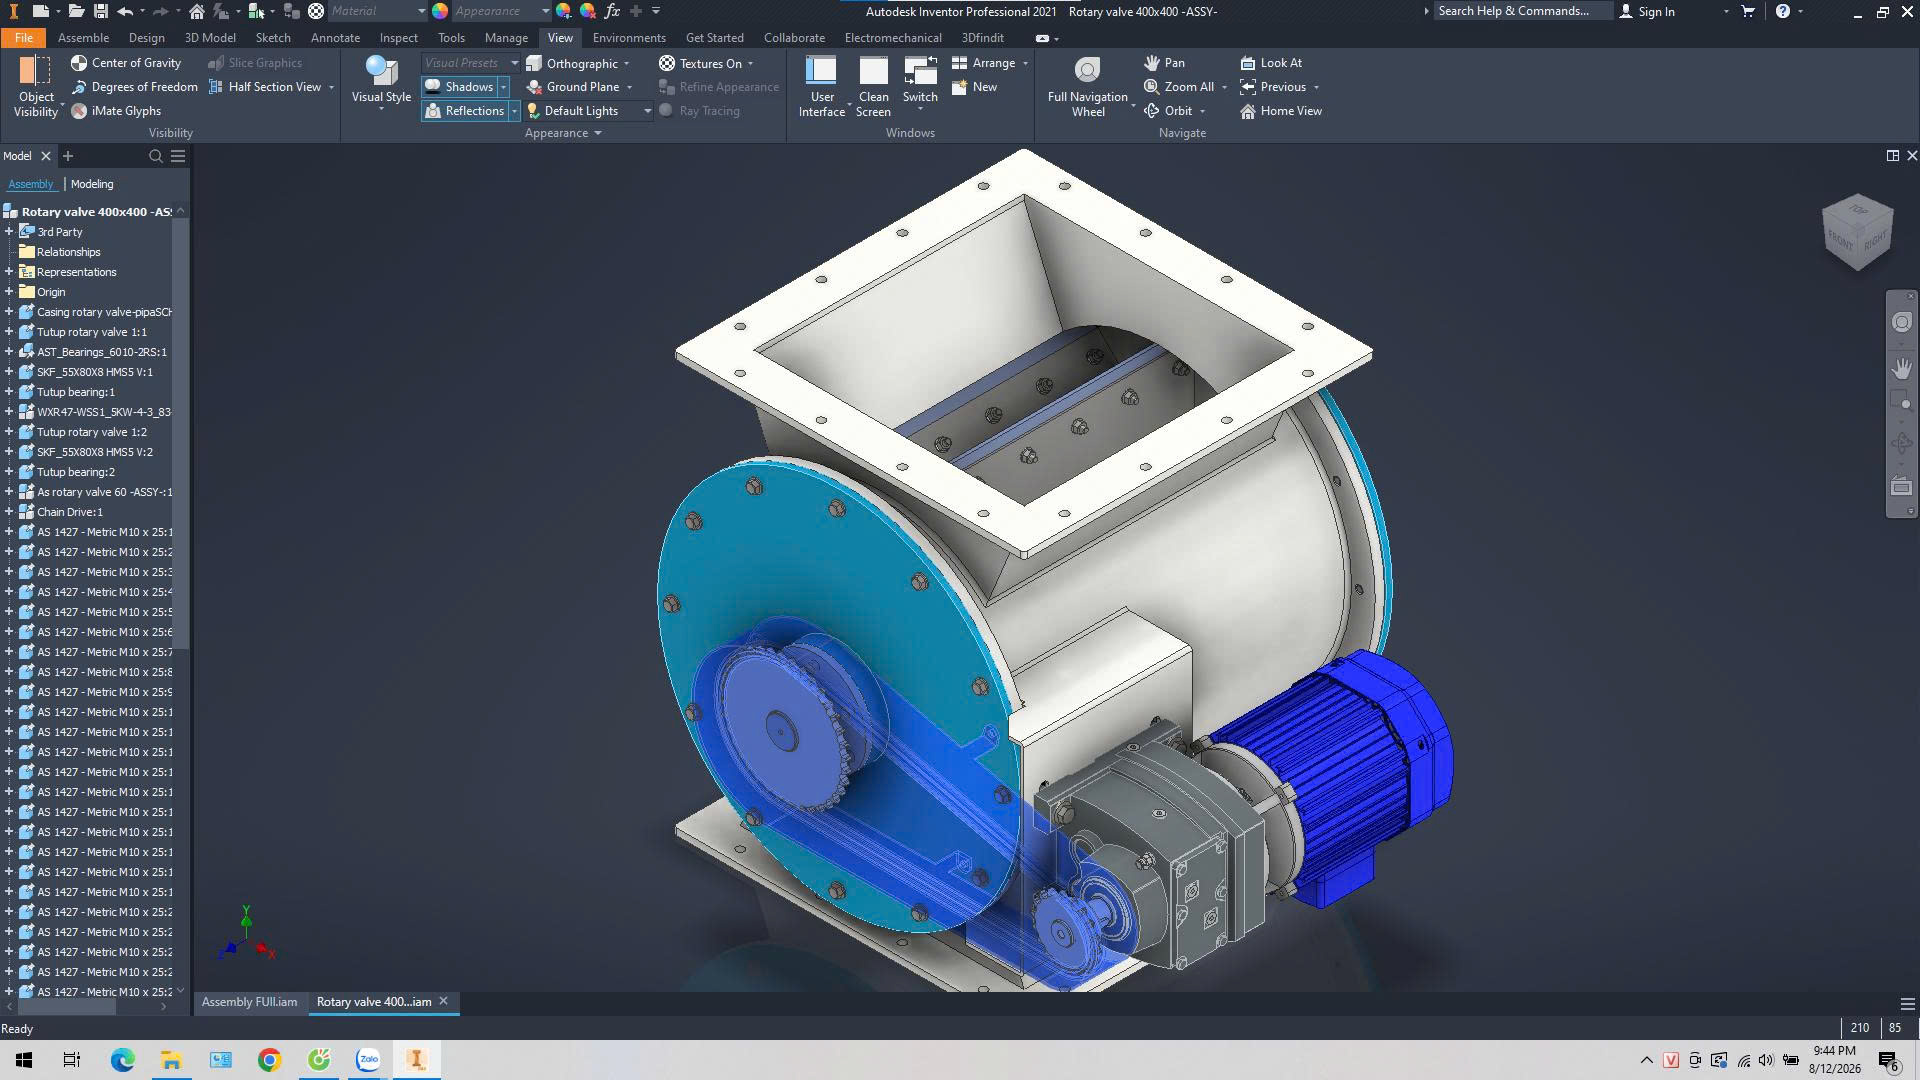The width and height of the screenshot is (1920, 1080).
Task: Open the File menu
Action: [x=23, y=38]
